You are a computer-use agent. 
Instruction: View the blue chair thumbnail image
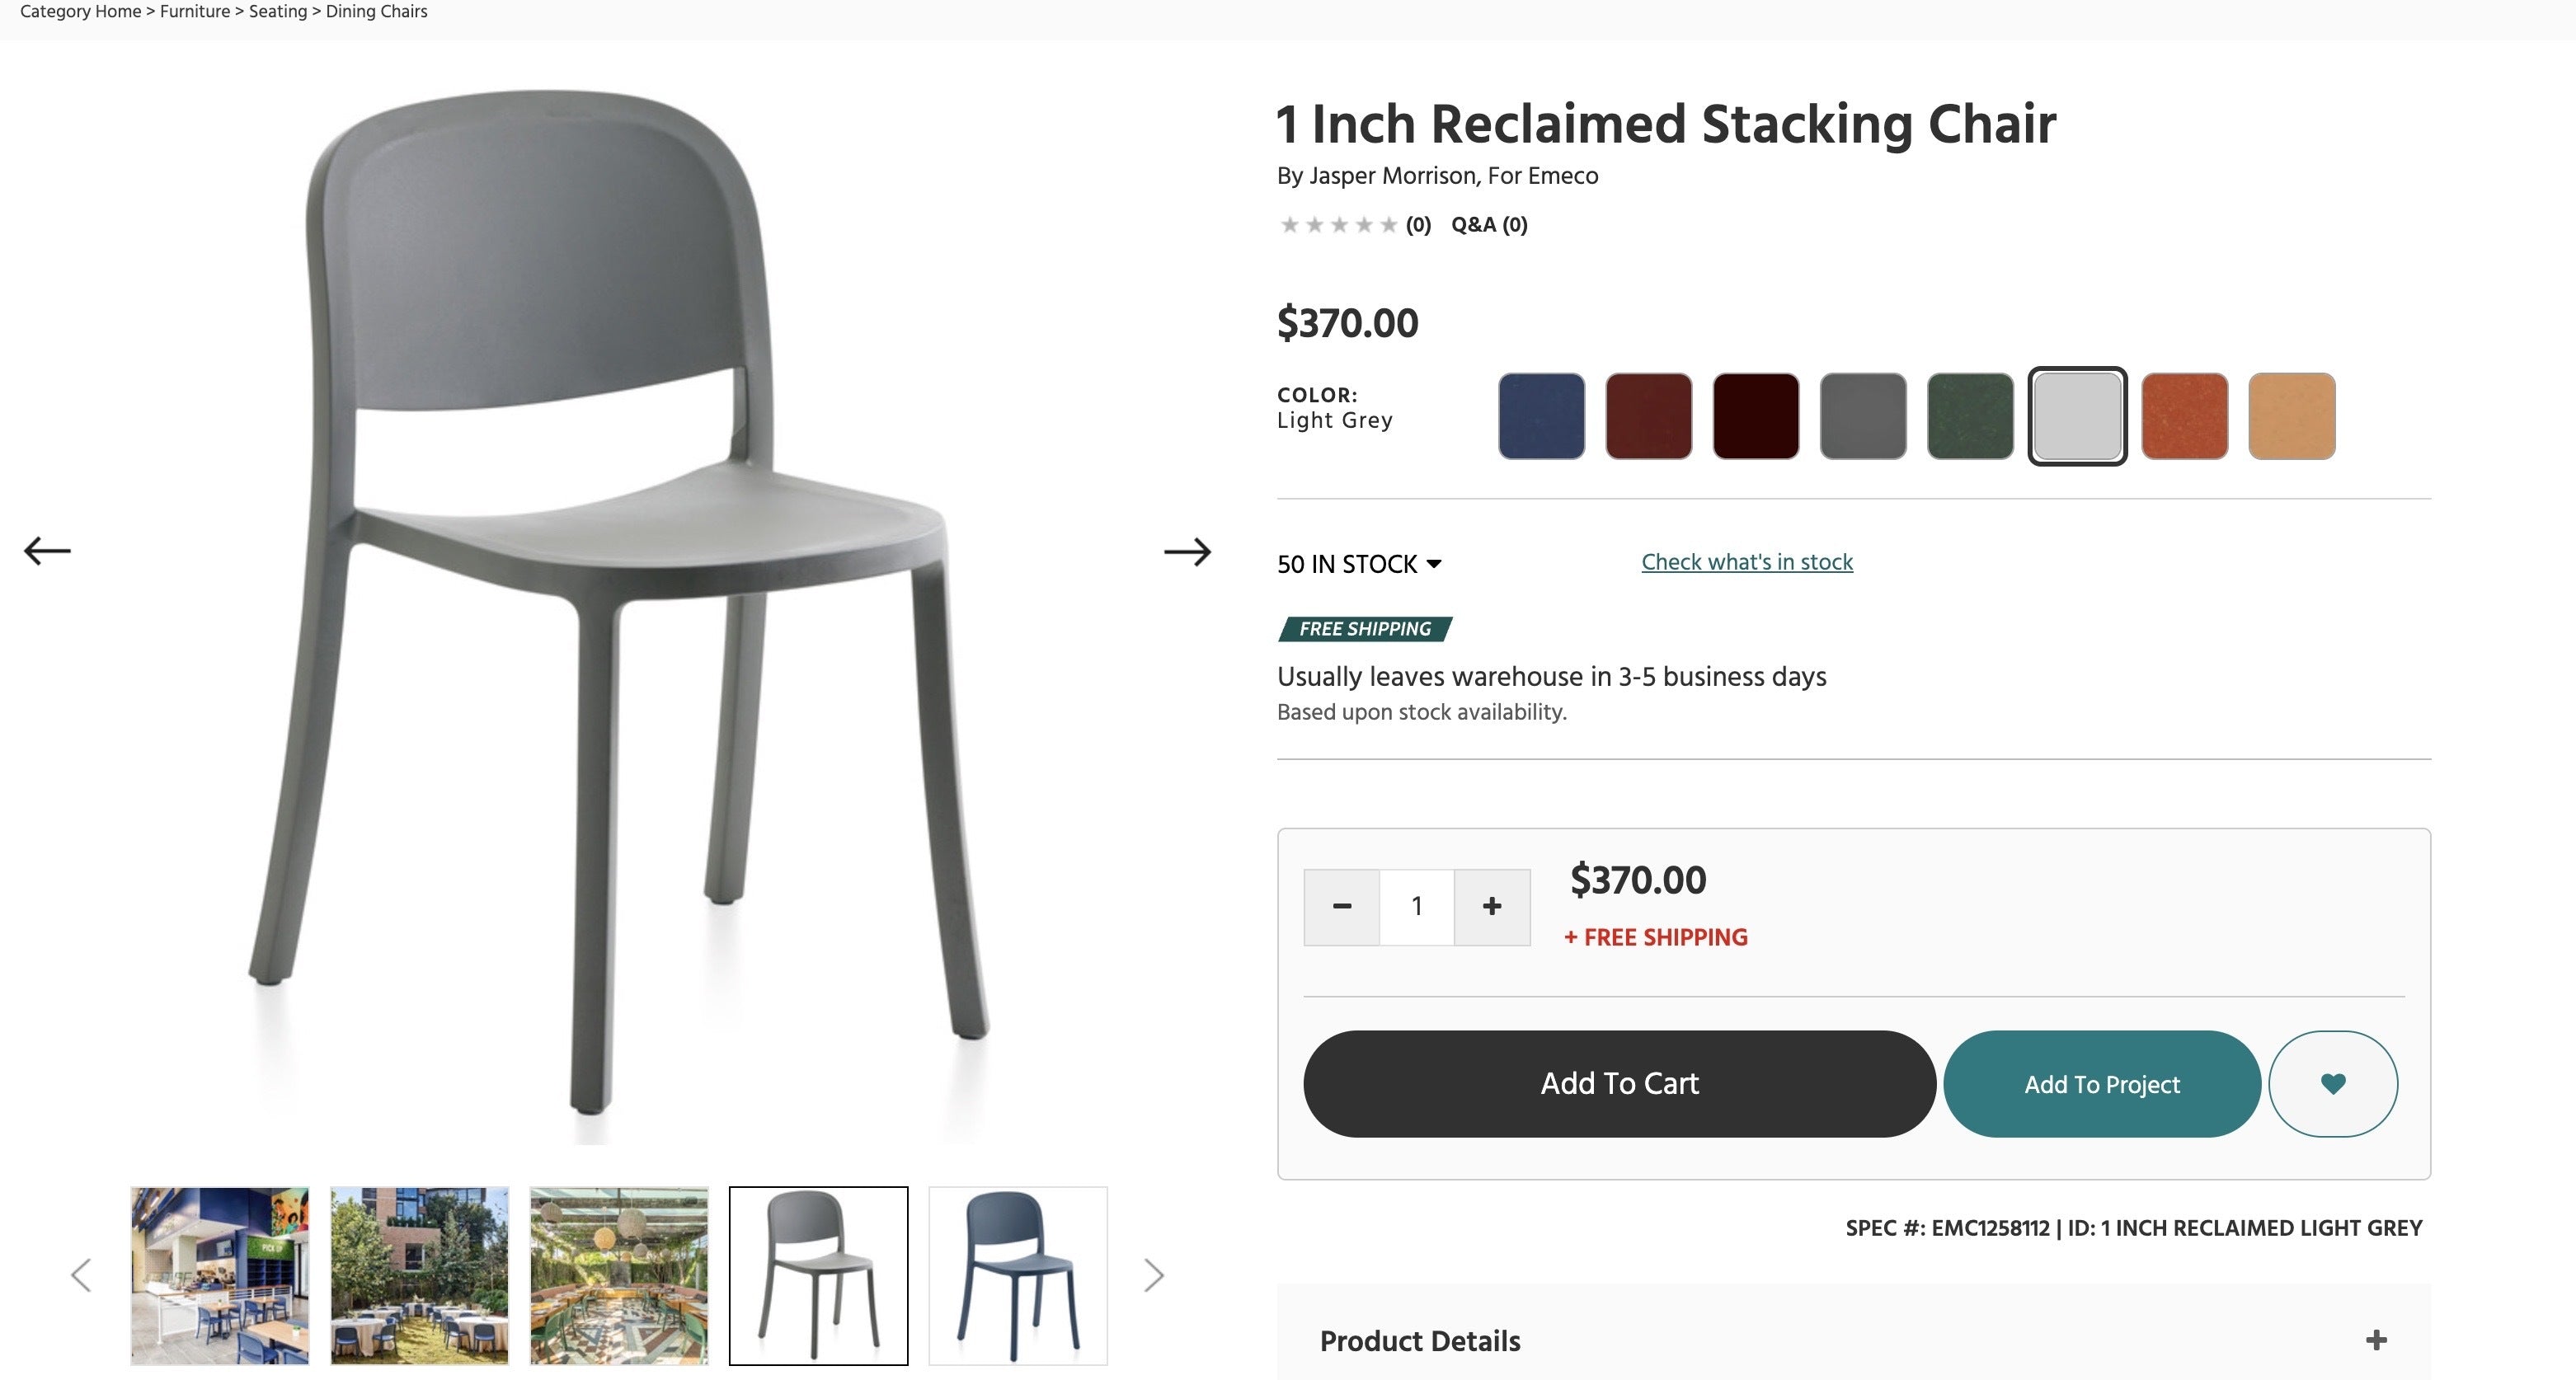(1017, 1275)
